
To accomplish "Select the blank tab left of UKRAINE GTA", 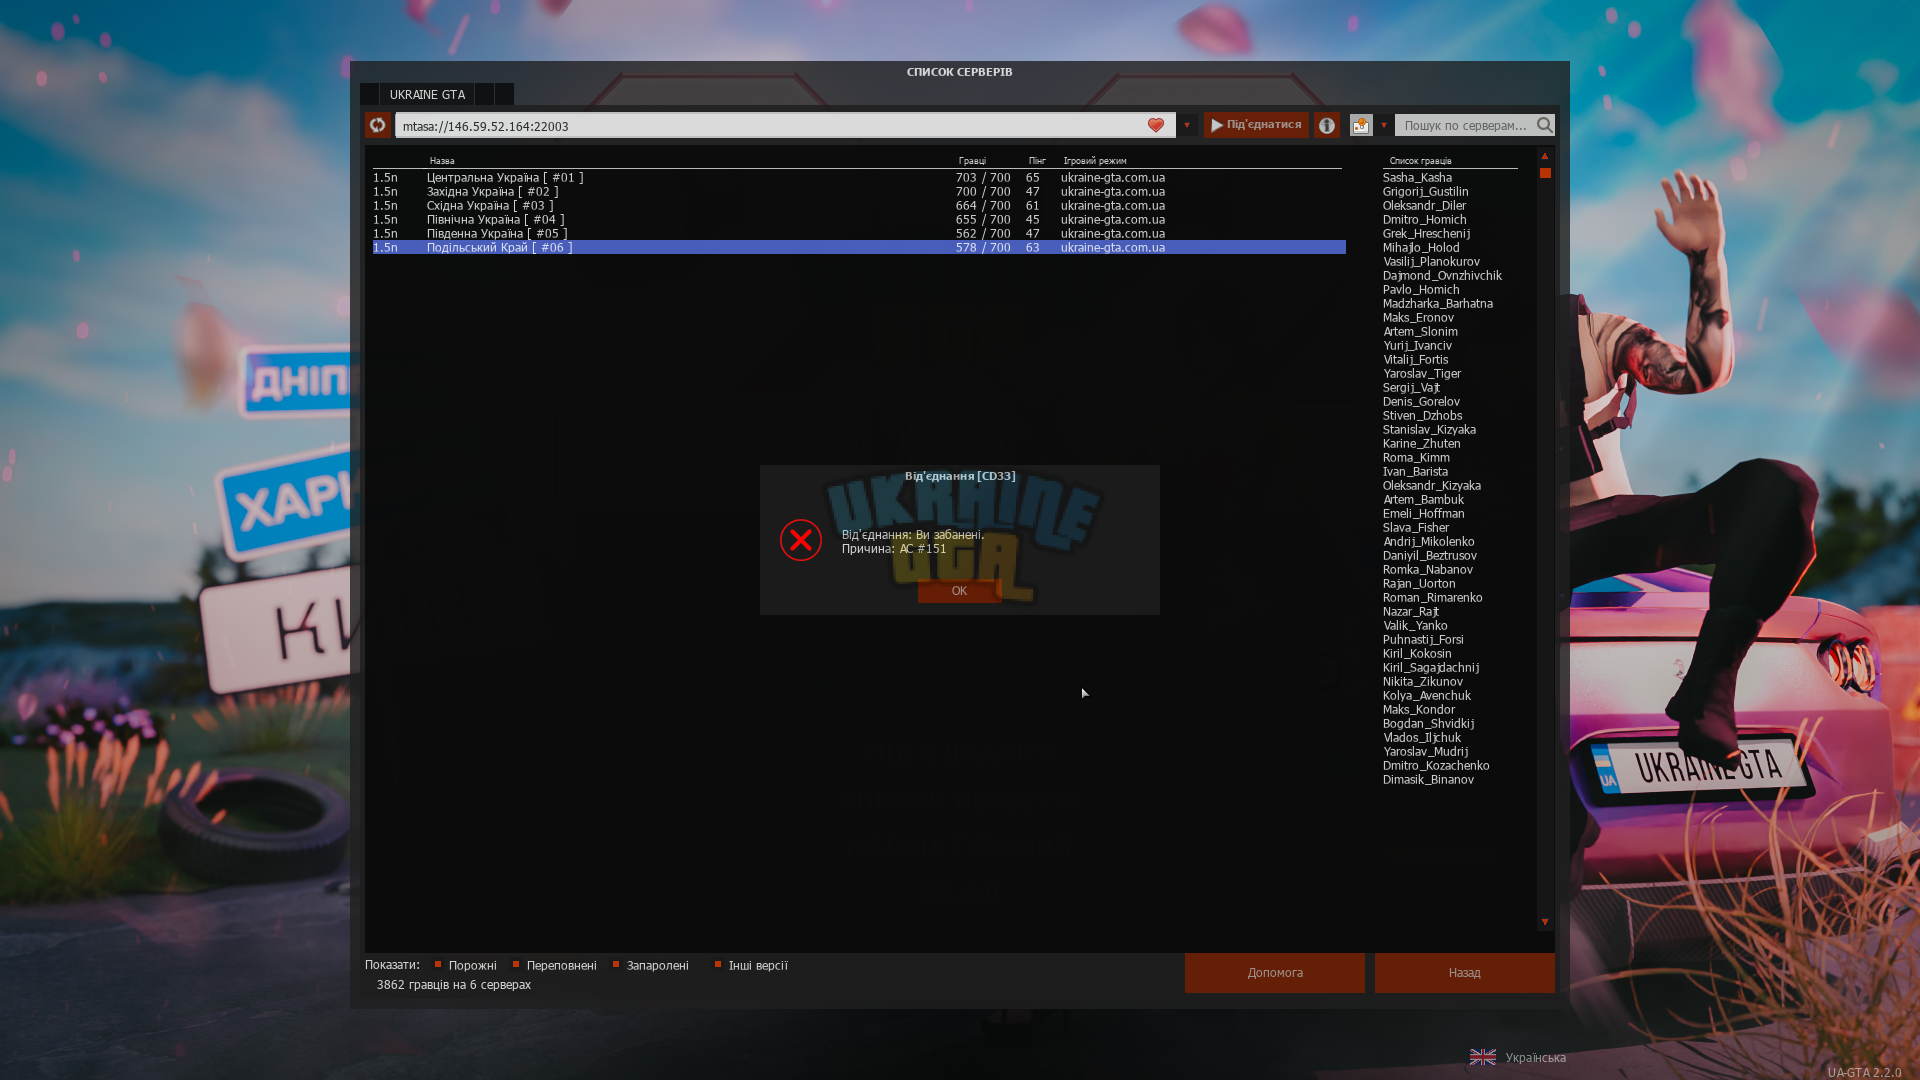I will [x=369, y=94].
